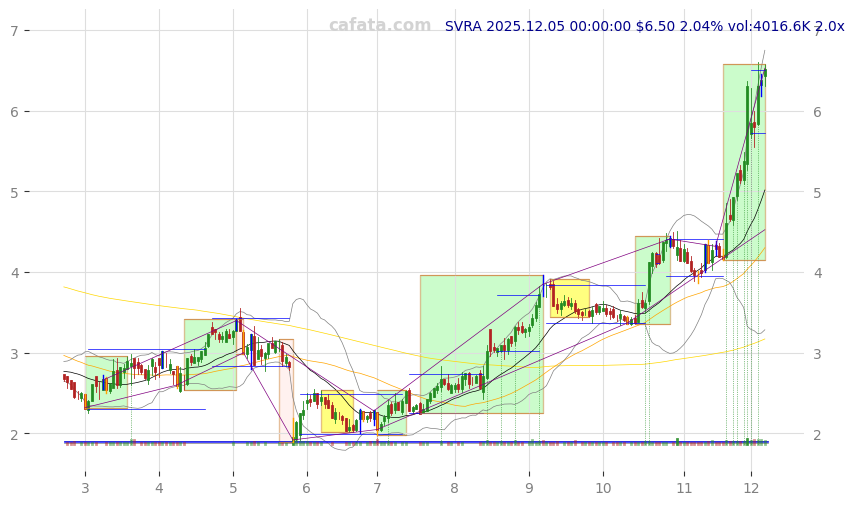This screenshot has width=855, height=505.
Task: Select the tall green box near month 12
Action: 744,162
